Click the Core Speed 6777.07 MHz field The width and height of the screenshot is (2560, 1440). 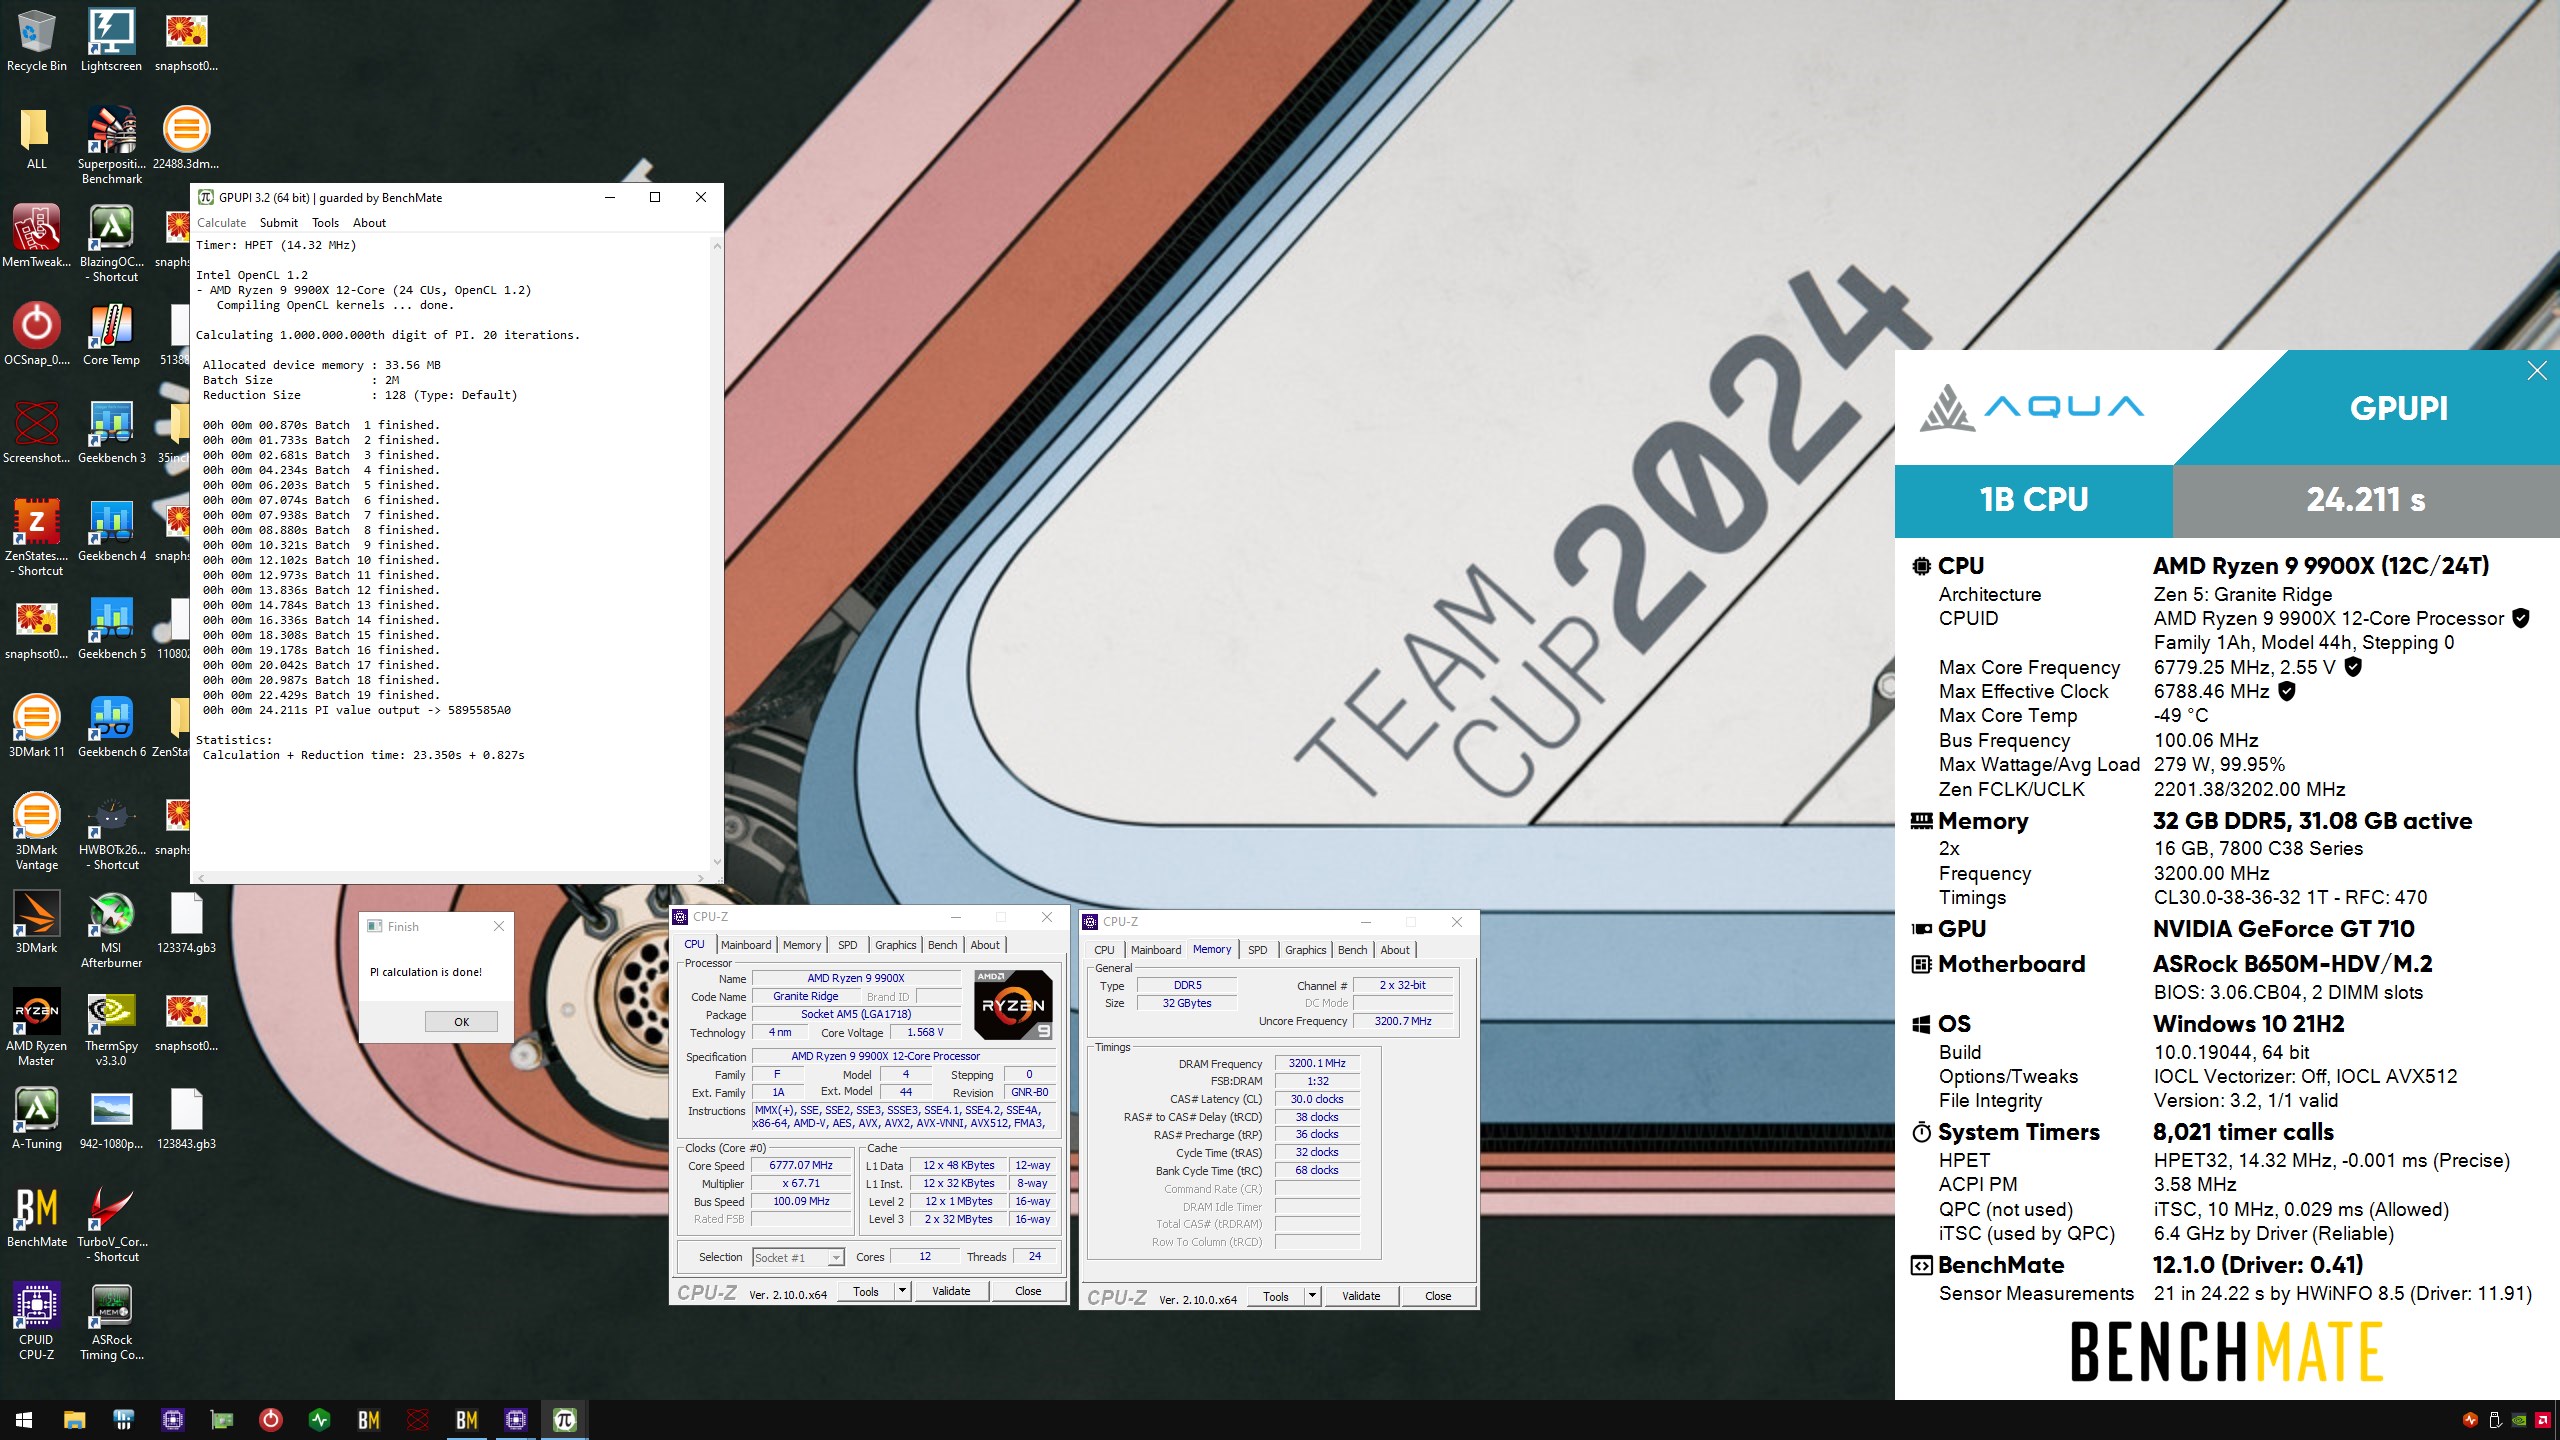[x=801, y=1165]
